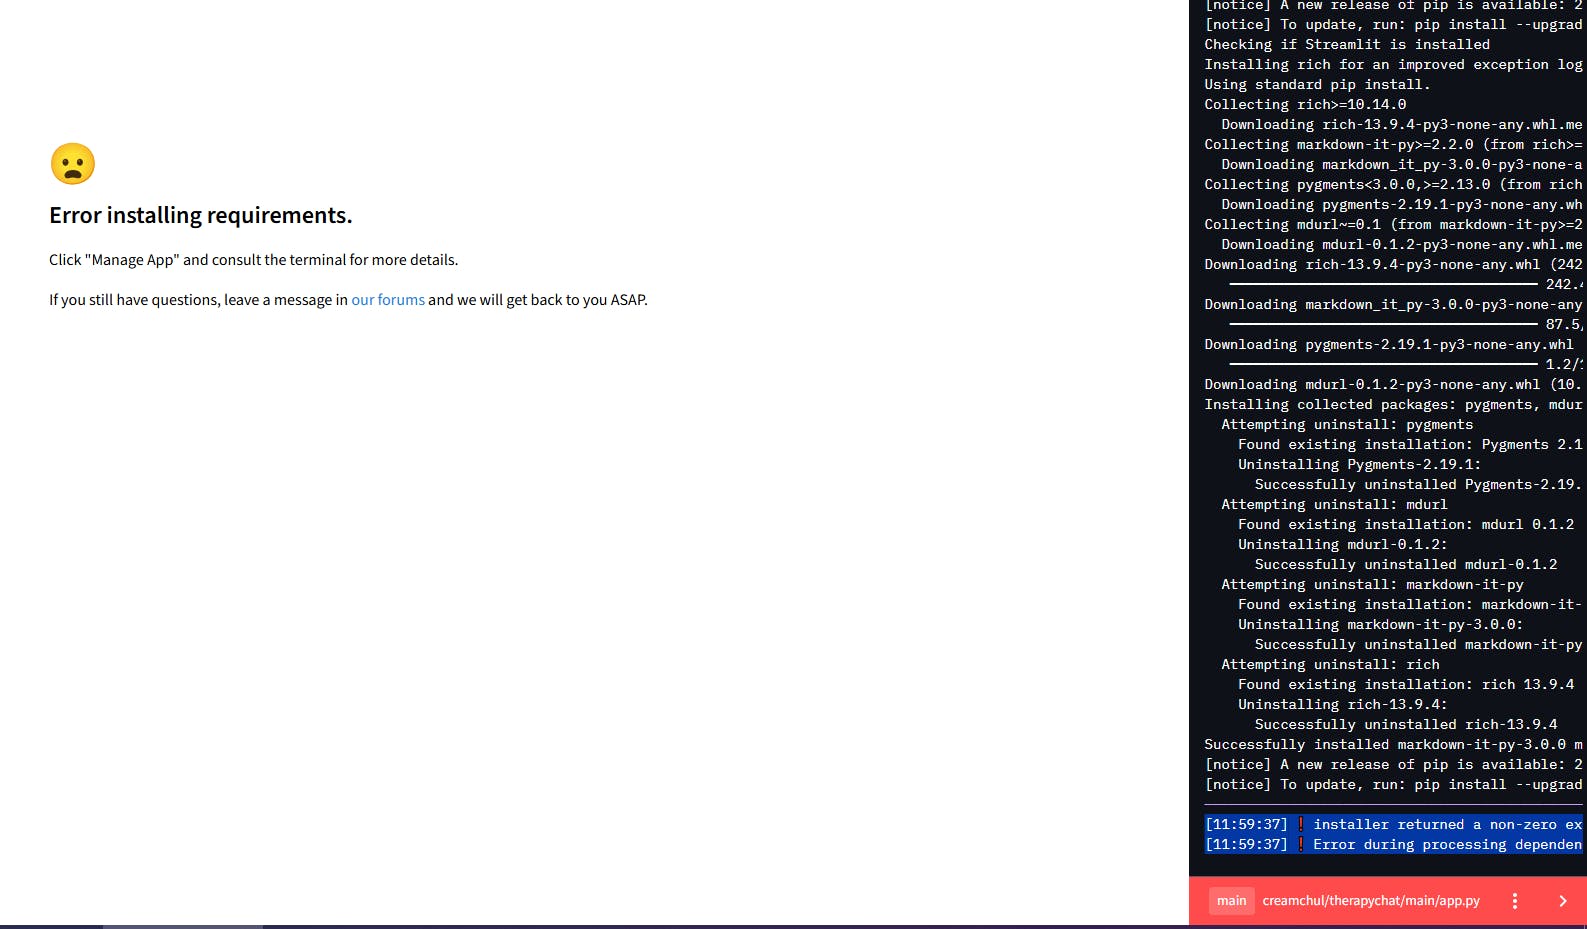
Task: Click the "Found existing installation: rich 13.9.4" line
Action: pyautogui.click(x=1406, y=685)
